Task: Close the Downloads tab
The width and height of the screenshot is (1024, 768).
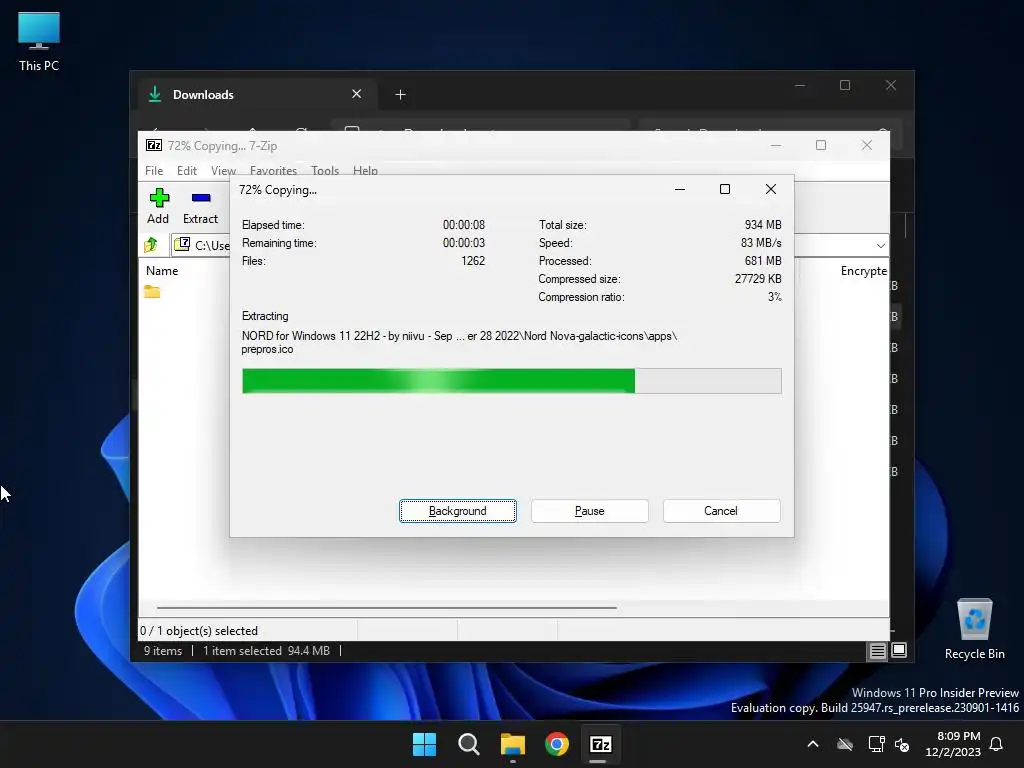Action: 357,94
